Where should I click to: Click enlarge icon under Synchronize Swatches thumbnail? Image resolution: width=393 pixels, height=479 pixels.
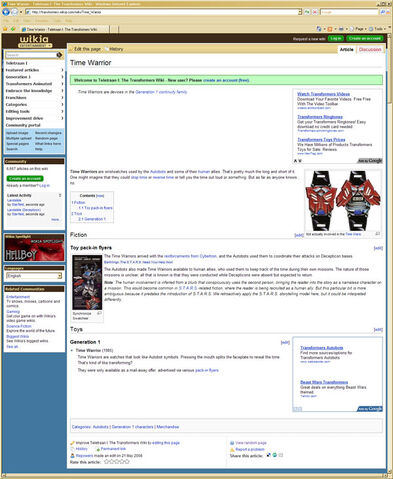pyautogui.click(x=99, y=313)
